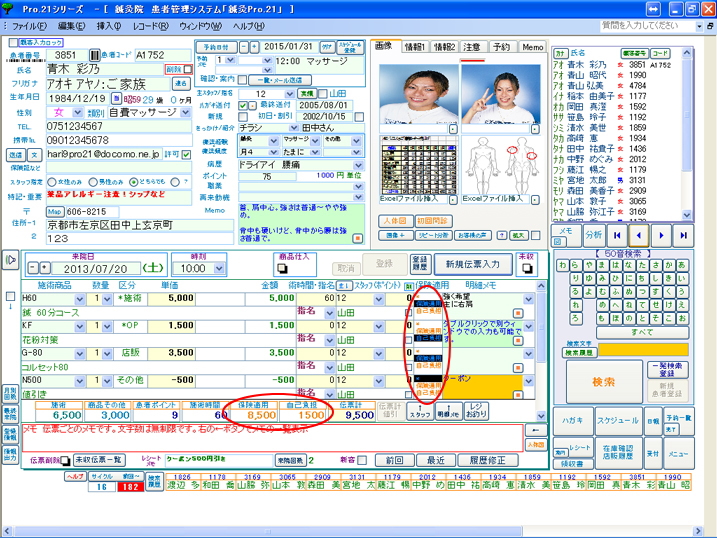Click small button under first portrait photo
This screenshot has width=717, height=538.
453,129
